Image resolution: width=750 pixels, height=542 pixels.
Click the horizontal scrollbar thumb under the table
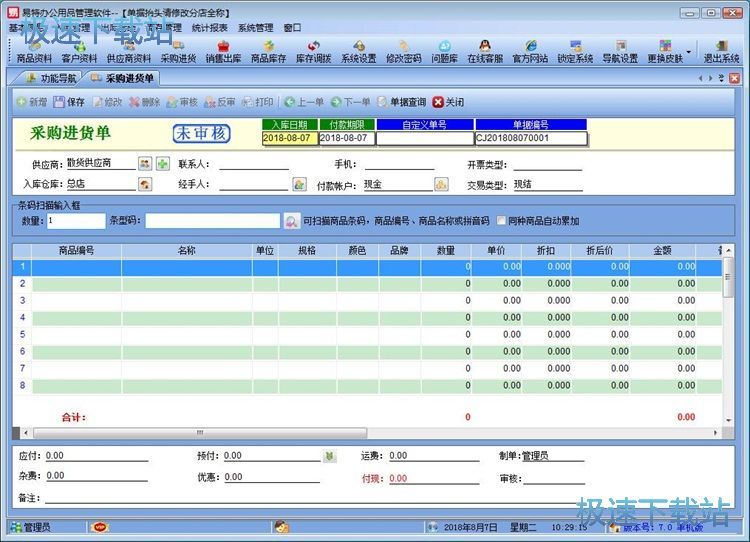tap(200, 433)
